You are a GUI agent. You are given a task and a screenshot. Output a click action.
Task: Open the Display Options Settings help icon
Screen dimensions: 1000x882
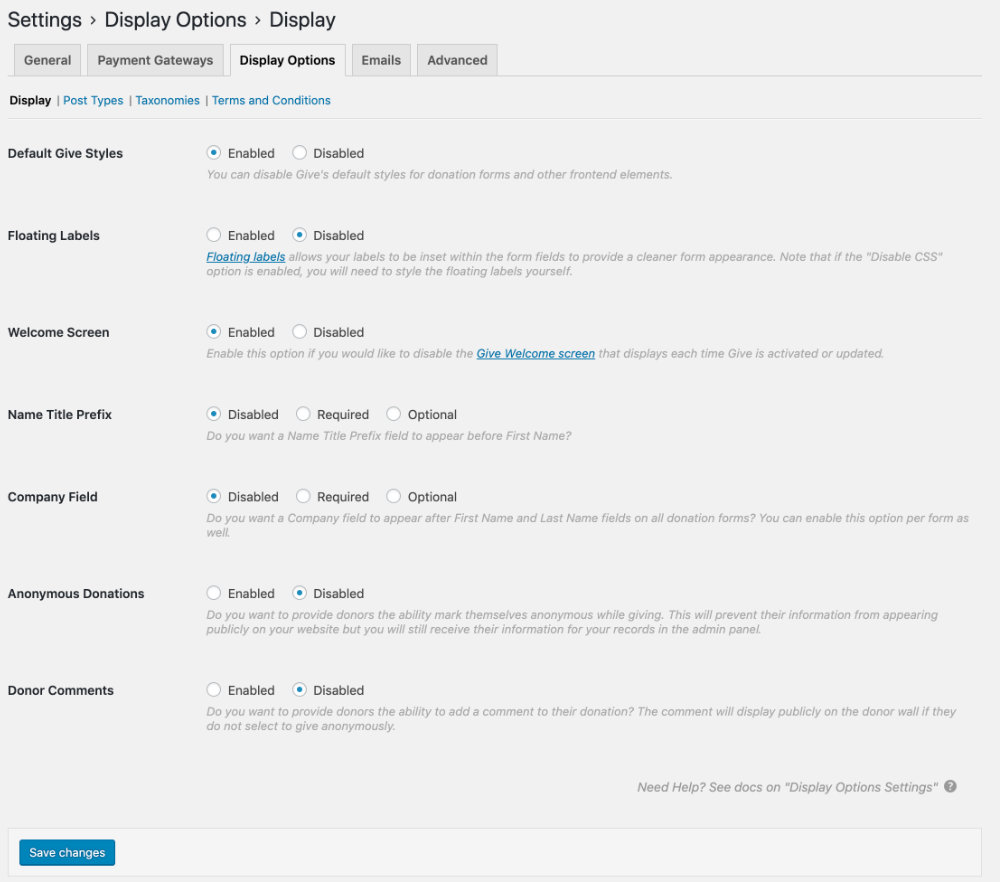950,786
